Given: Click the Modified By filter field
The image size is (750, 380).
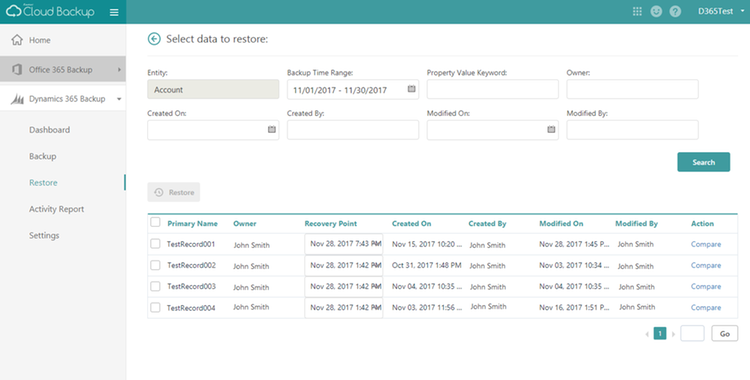Looking at the screenshot, I should click(x=632, y=130).
